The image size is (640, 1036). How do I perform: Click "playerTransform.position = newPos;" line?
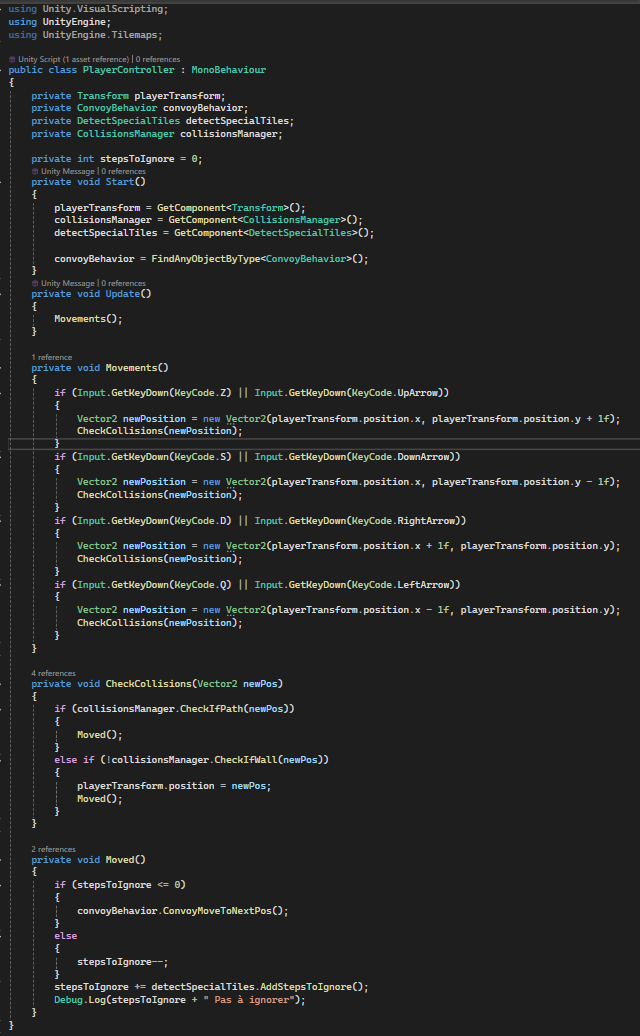pos(174,786)
